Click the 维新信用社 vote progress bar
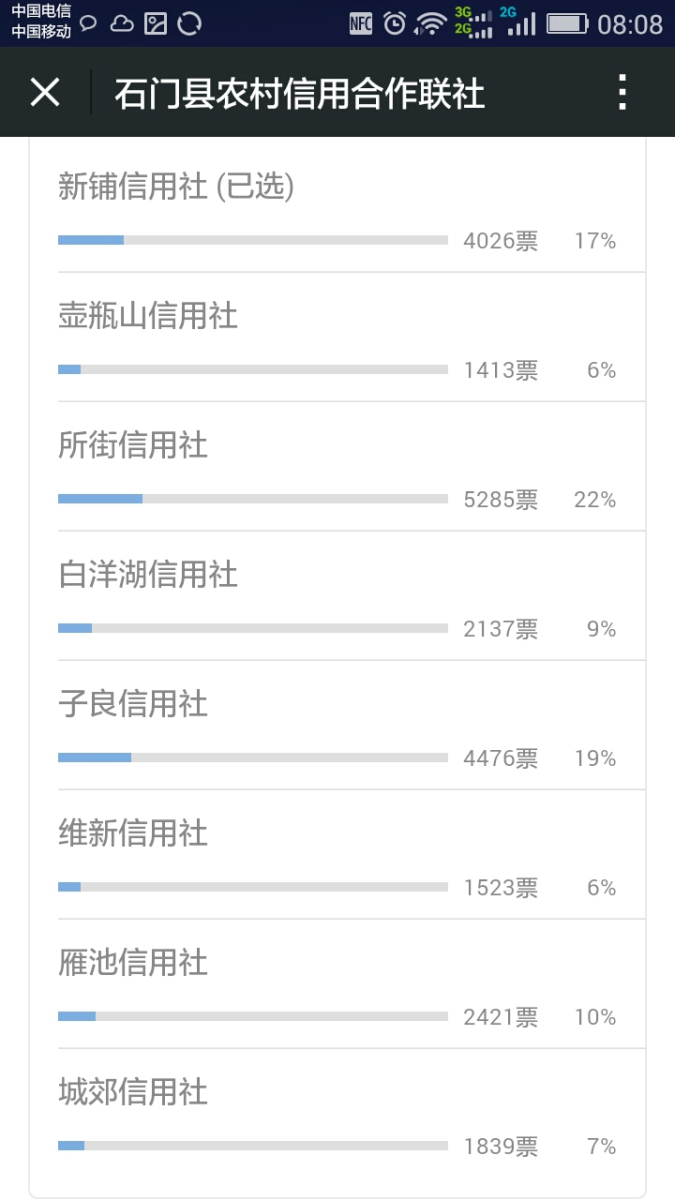The height and width of the screenshot is (1200, 675). 252,887
